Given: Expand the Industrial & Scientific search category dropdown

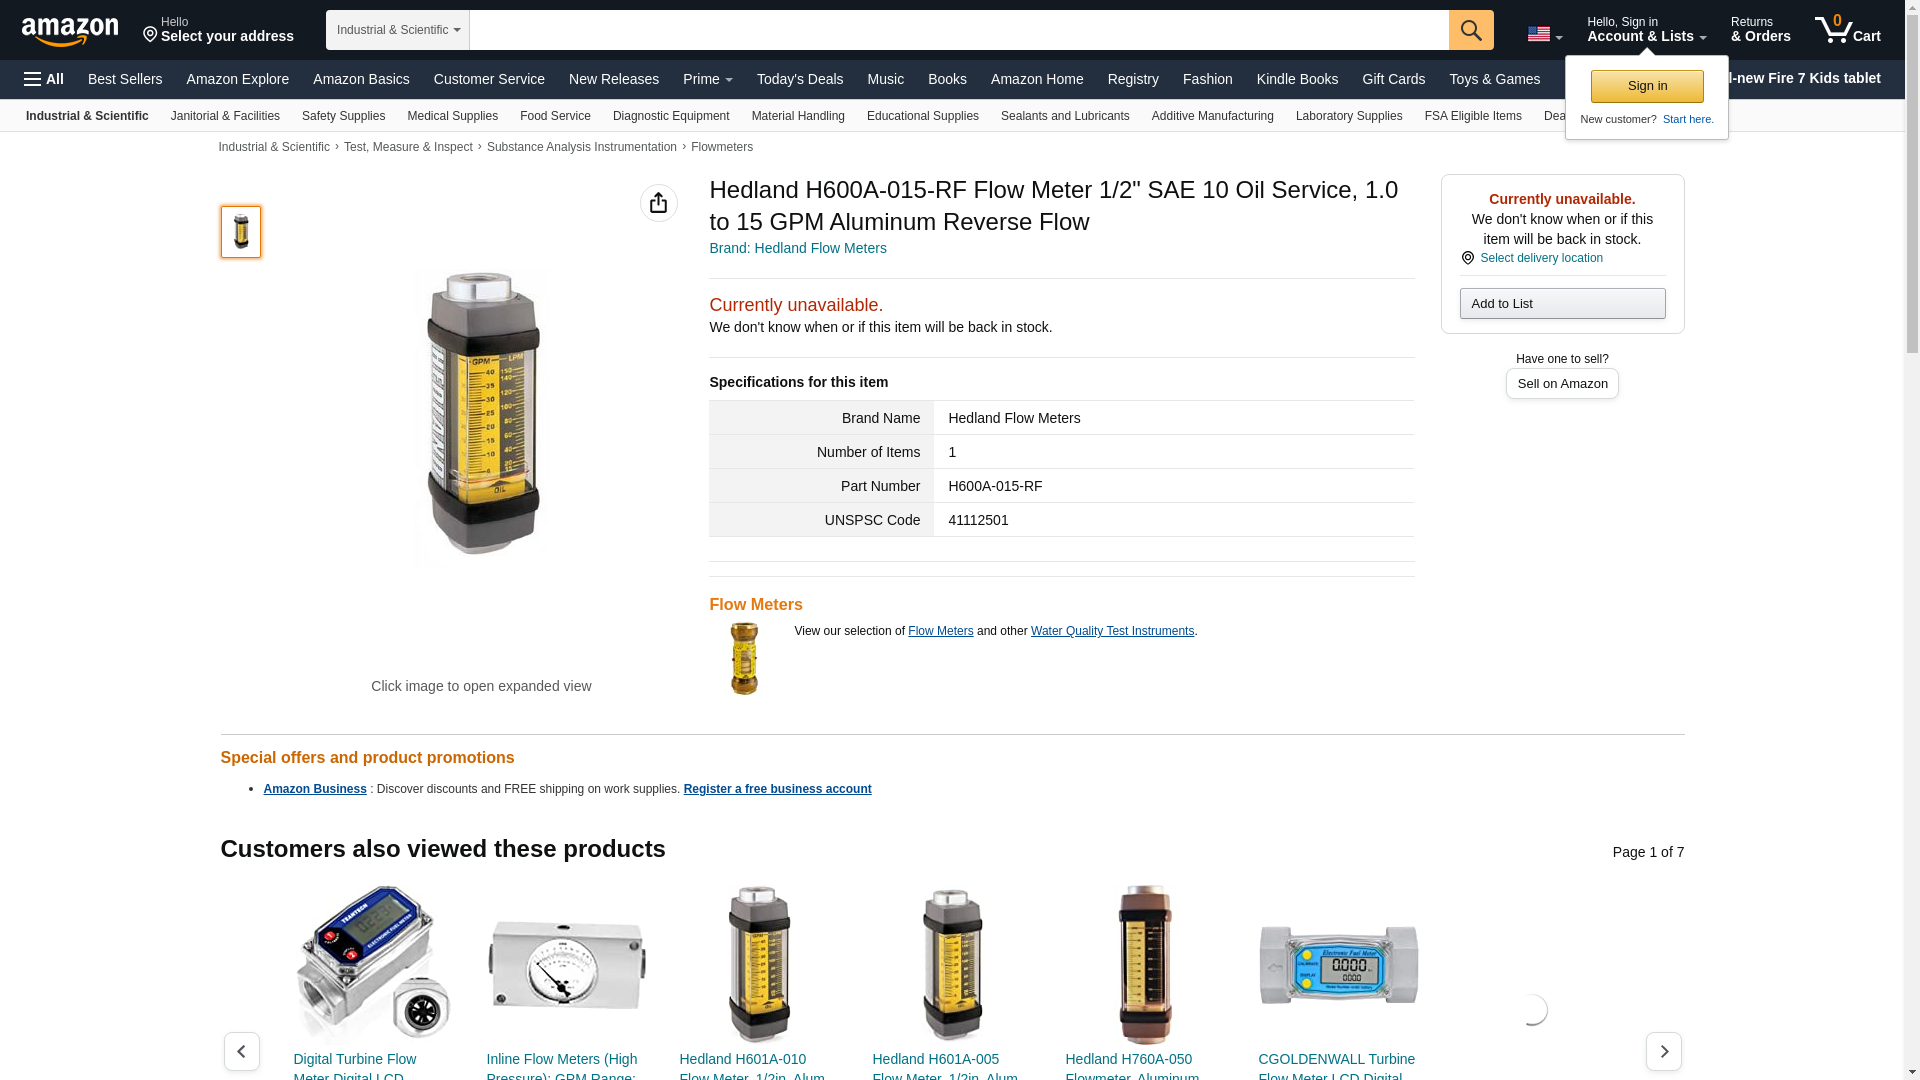Looking at the screenshot, I should pyautogui.click(x=398, y=30).
